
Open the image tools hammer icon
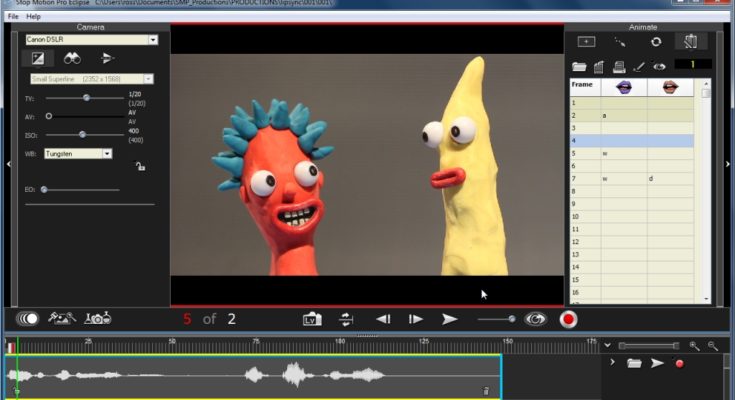61,318
